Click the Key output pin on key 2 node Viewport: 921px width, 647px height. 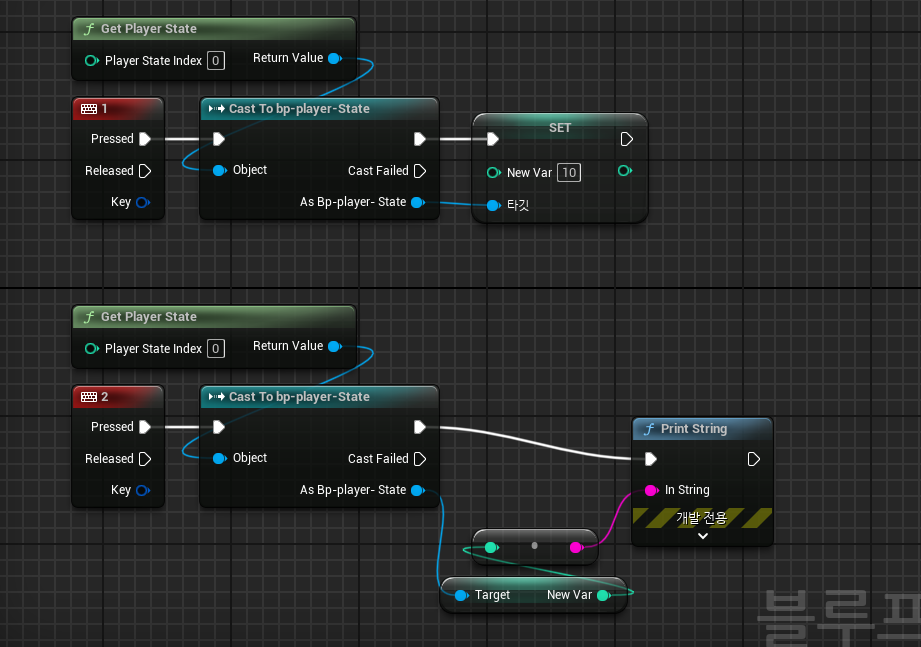coord(143,490)
